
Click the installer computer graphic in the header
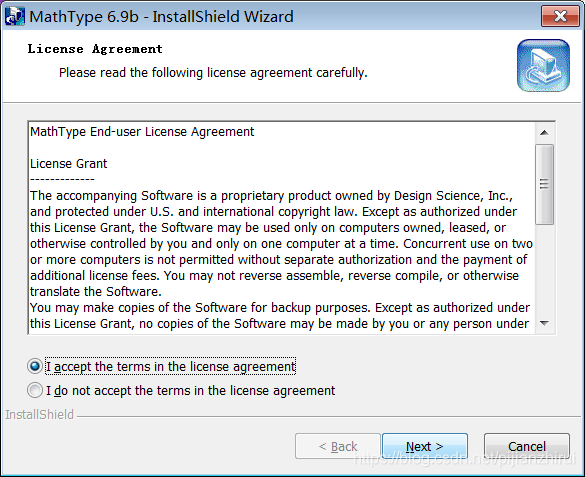[543, 65]
